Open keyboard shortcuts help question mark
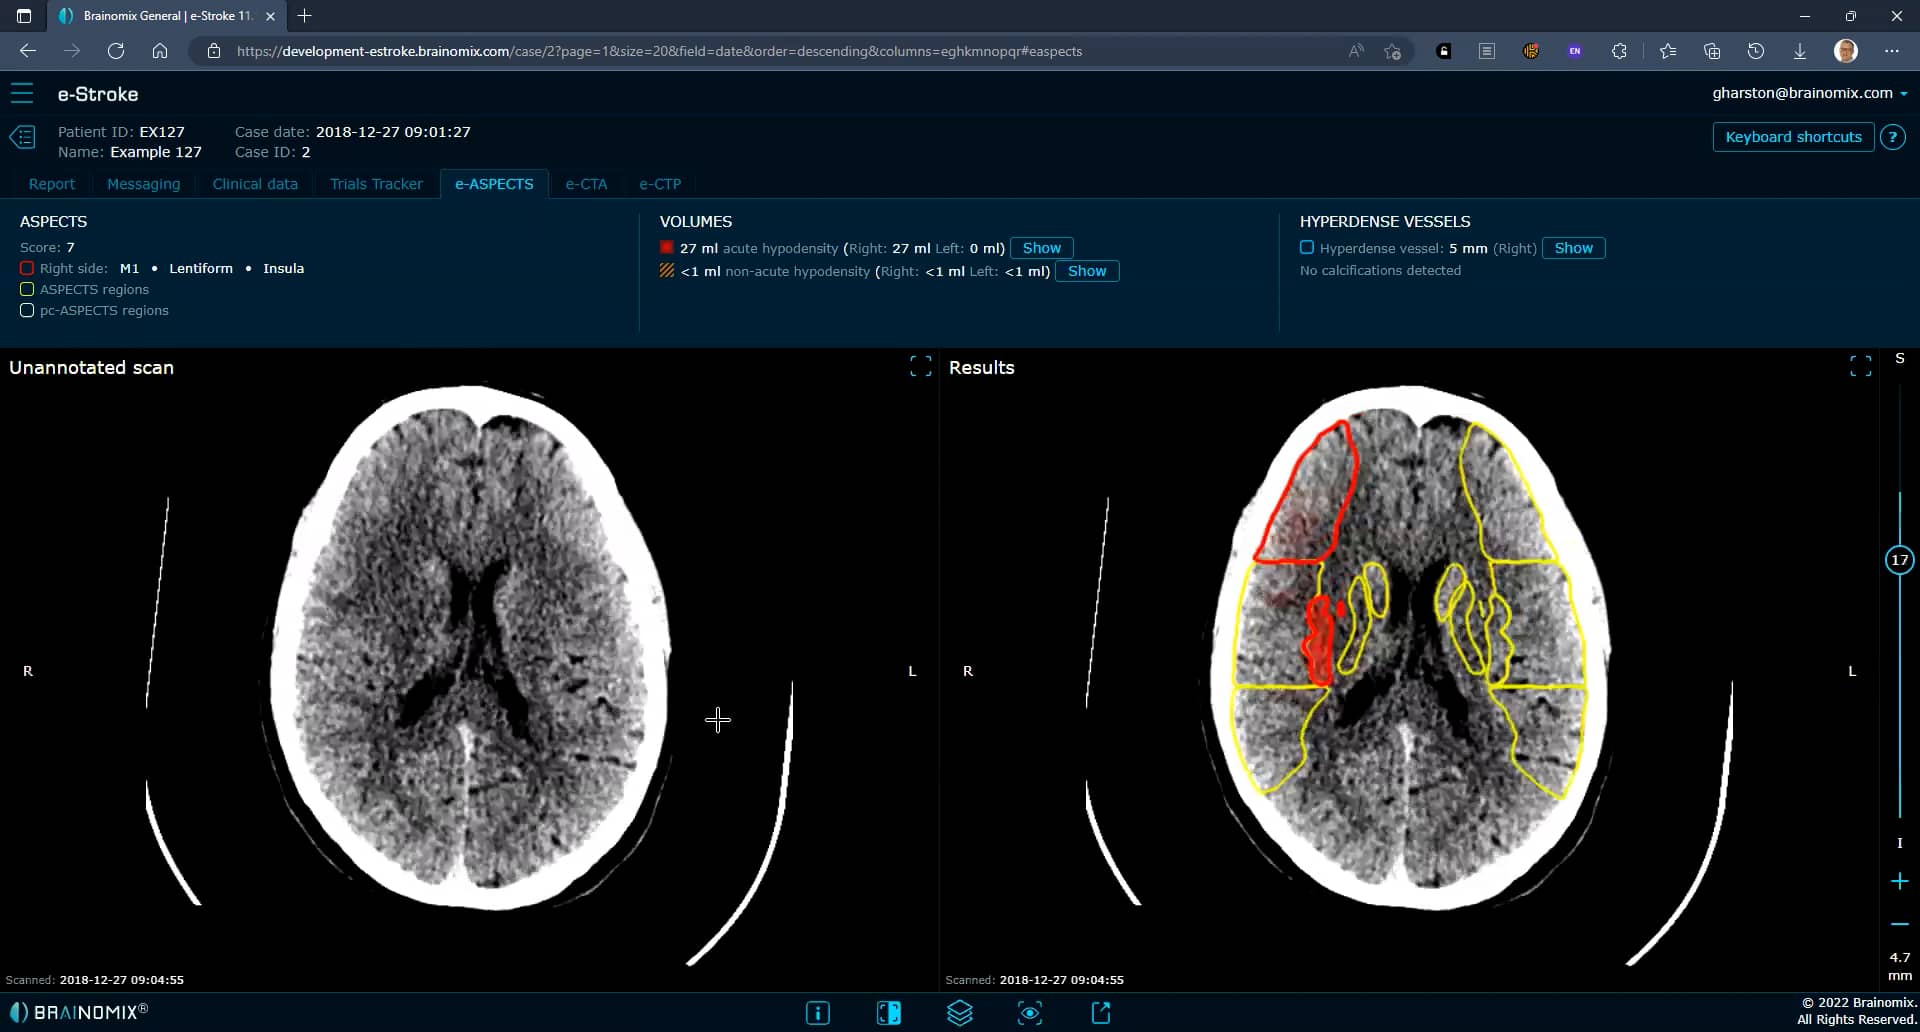Image resolution: width=1920 pixels, height=1032 pixels. (x=1894, y=137)
